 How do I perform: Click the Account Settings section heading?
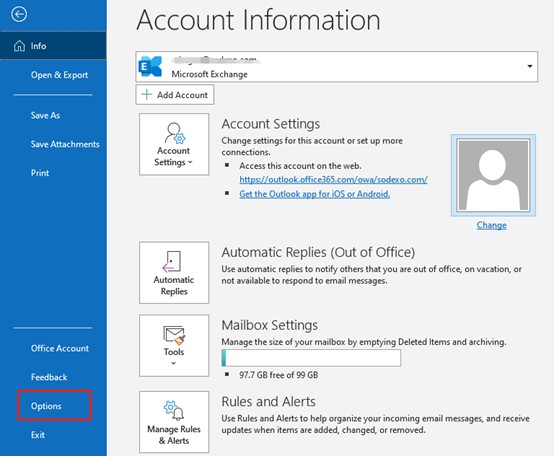coord(271,124)
